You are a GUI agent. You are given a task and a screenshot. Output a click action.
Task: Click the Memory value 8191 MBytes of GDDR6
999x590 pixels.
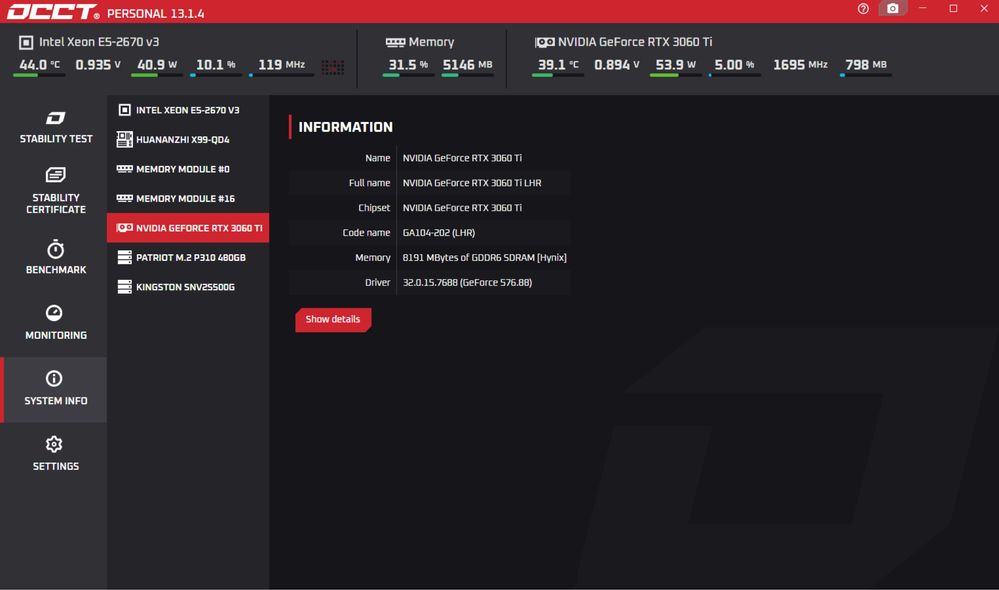tap(485, 257)
